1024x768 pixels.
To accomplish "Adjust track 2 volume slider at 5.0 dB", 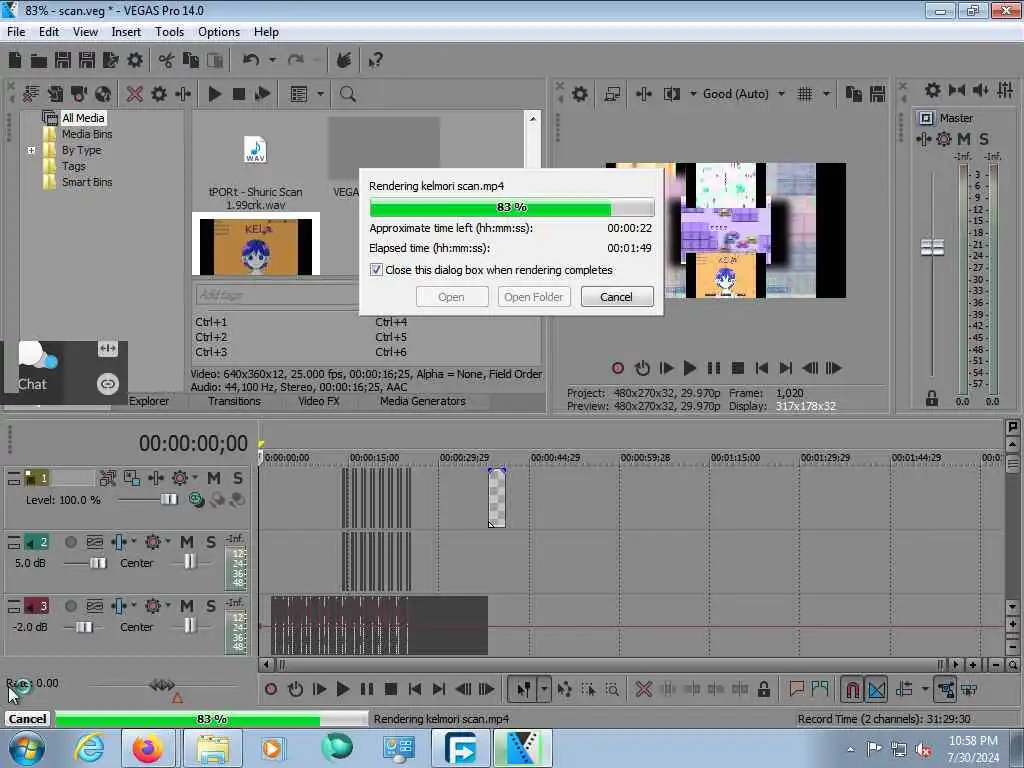I will (x=98, y=563).
